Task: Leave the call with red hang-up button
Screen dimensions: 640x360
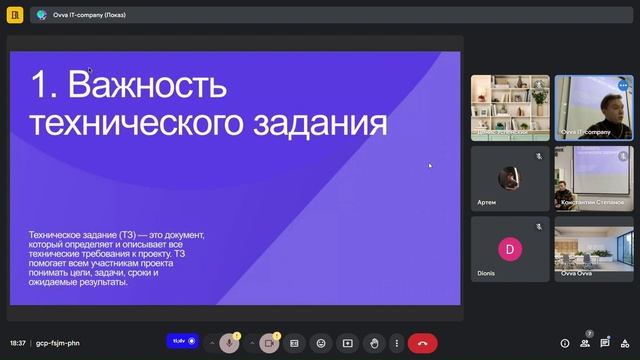Action: coord(422,343)
